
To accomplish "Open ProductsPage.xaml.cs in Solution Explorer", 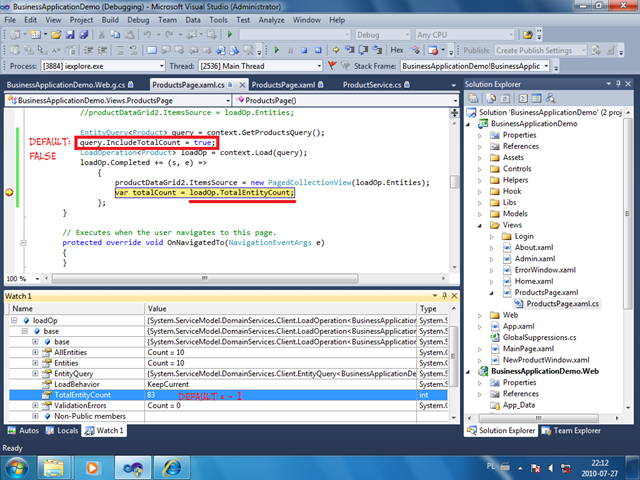I will click(557, 304).
